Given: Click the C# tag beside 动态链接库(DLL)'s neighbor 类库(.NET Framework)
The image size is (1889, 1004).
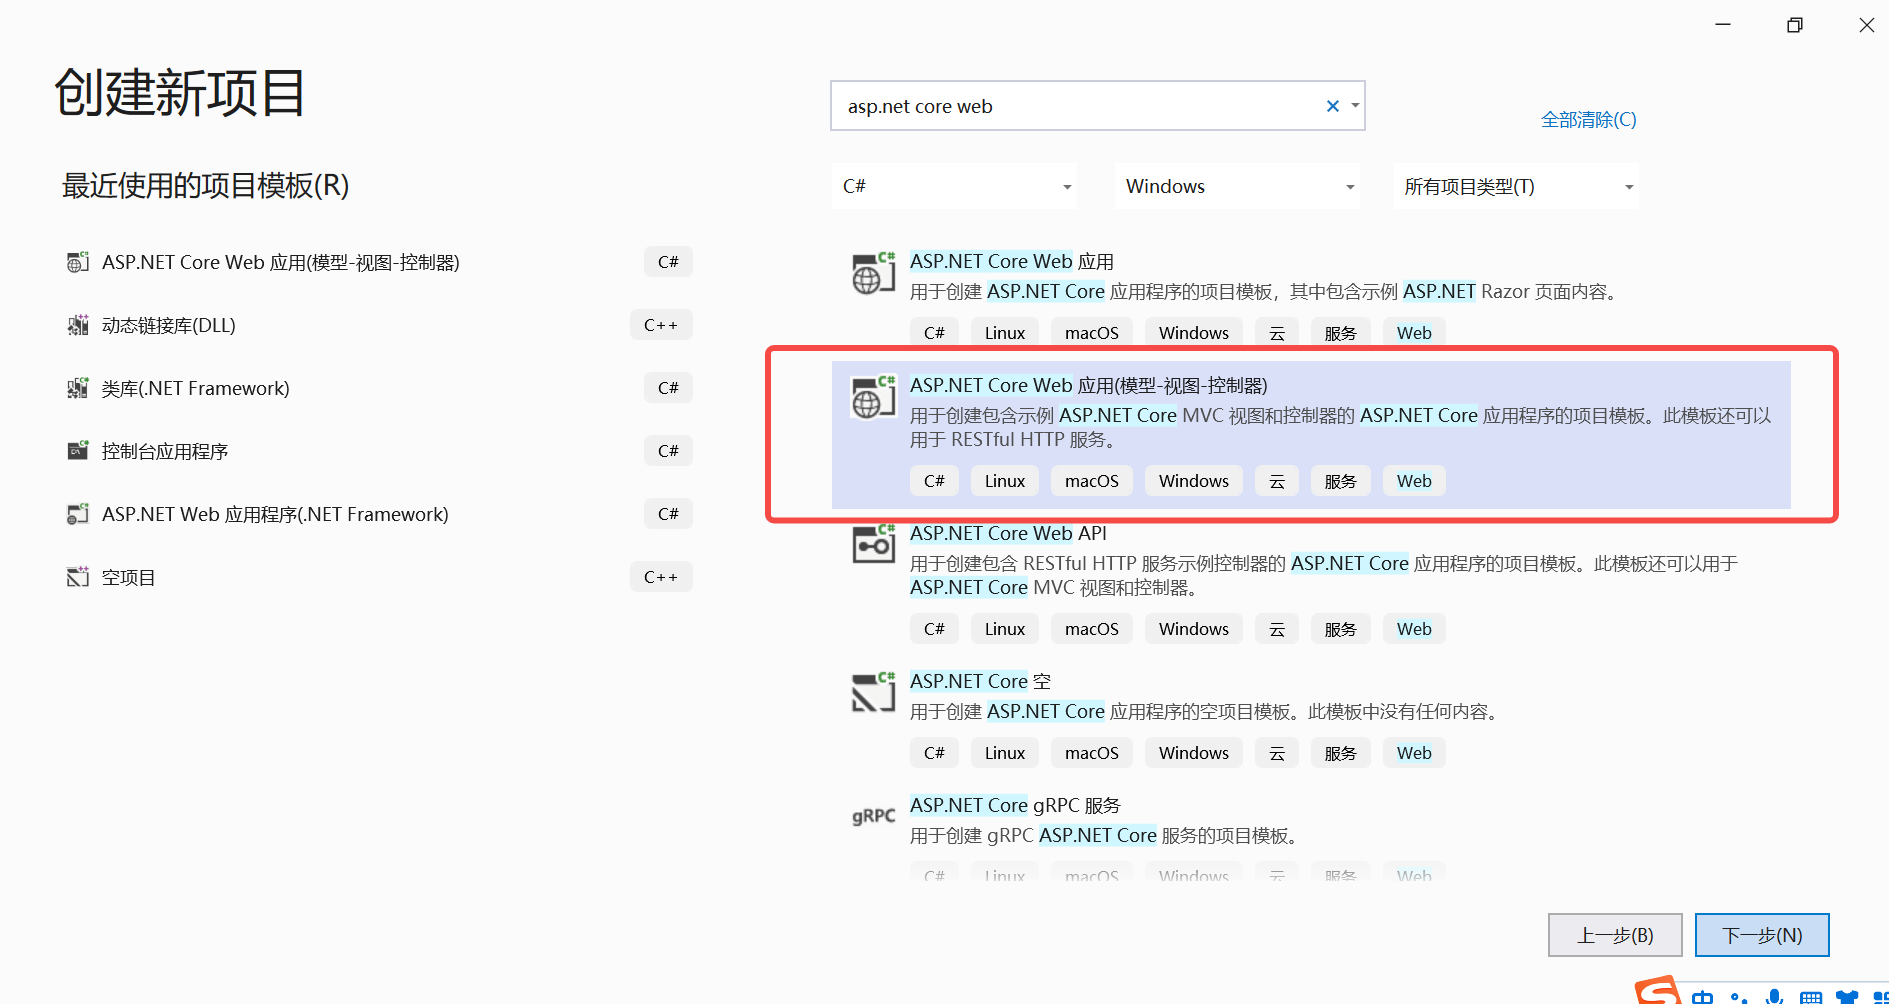Looking at the screenshot, I should 668,388.
